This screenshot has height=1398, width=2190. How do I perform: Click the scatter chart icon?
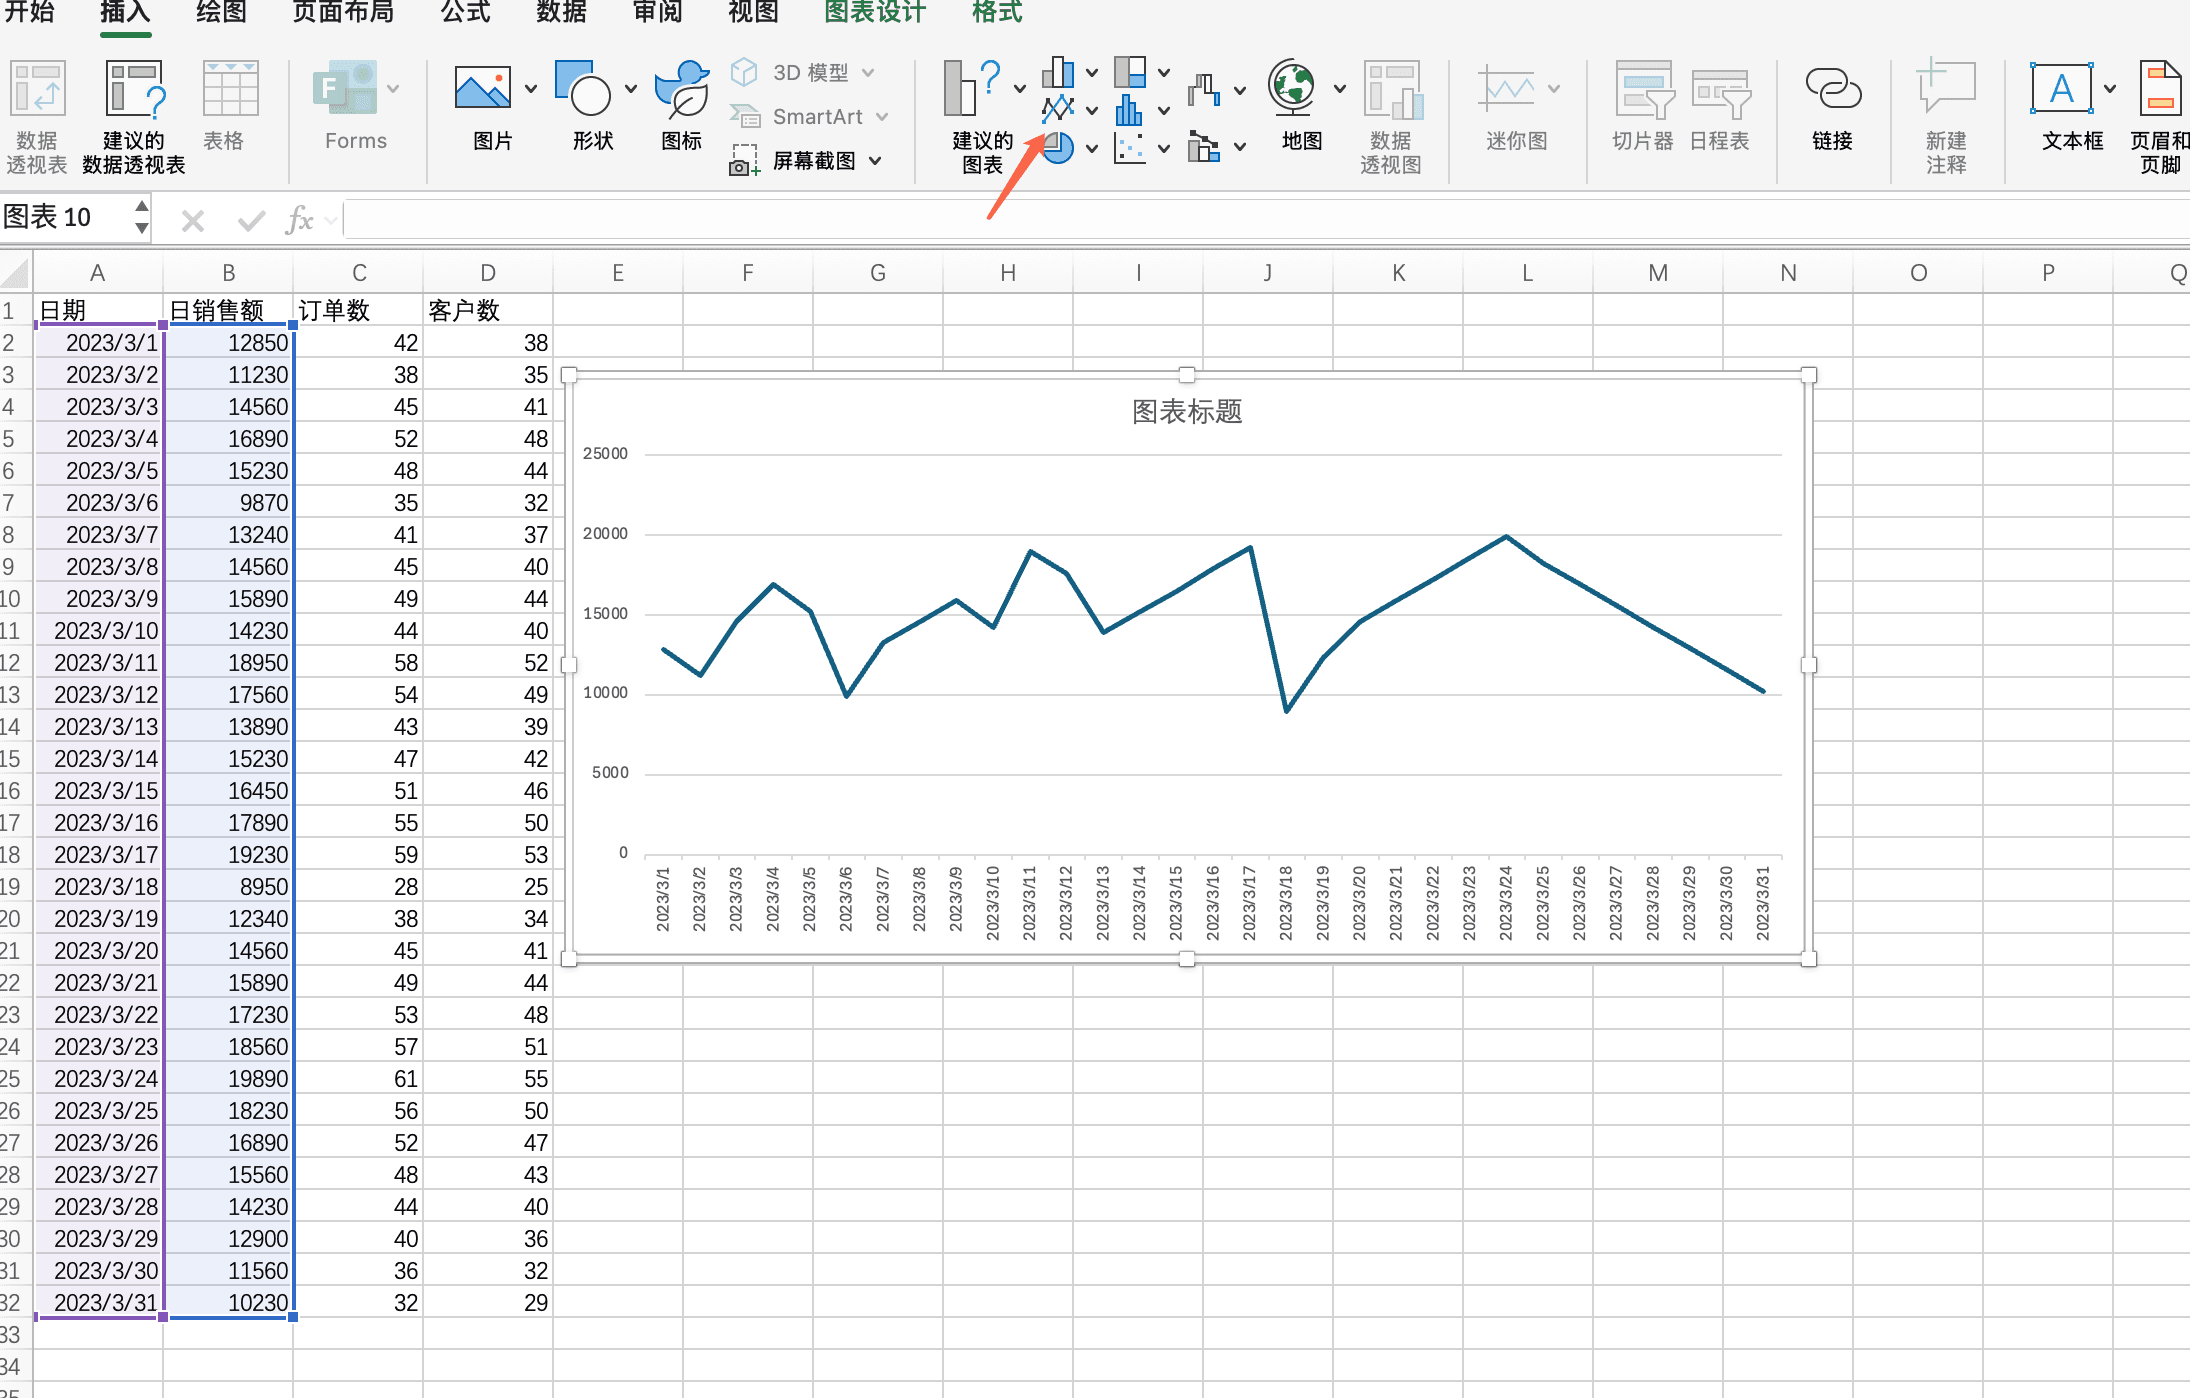pyautogui.click(x=1129, y=148)
